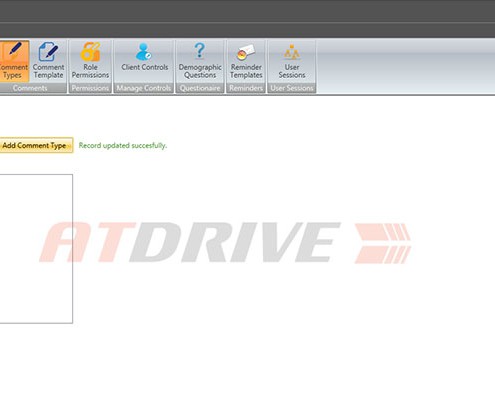This screenshot has height=400, width=495.
Task: Click inside the empty comment types list box
Action: click(36, 249)
